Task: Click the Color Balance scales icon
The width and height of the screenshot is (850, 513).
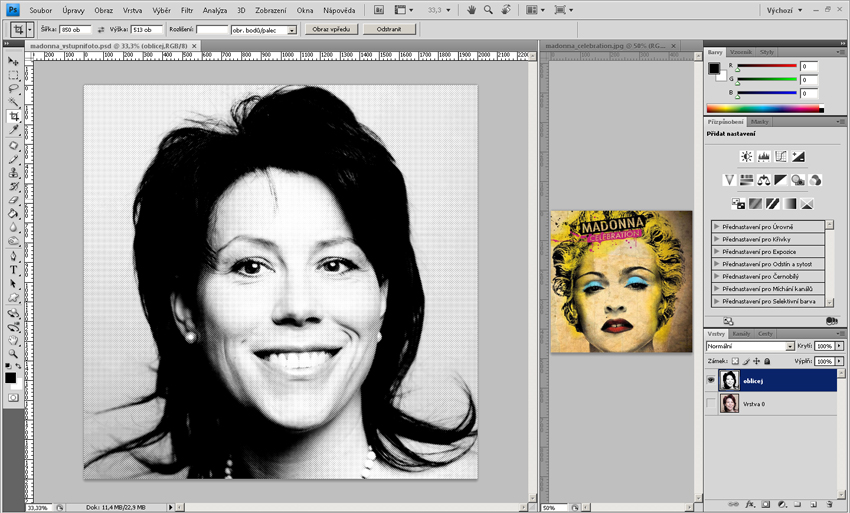Action: tap(764, 180)
